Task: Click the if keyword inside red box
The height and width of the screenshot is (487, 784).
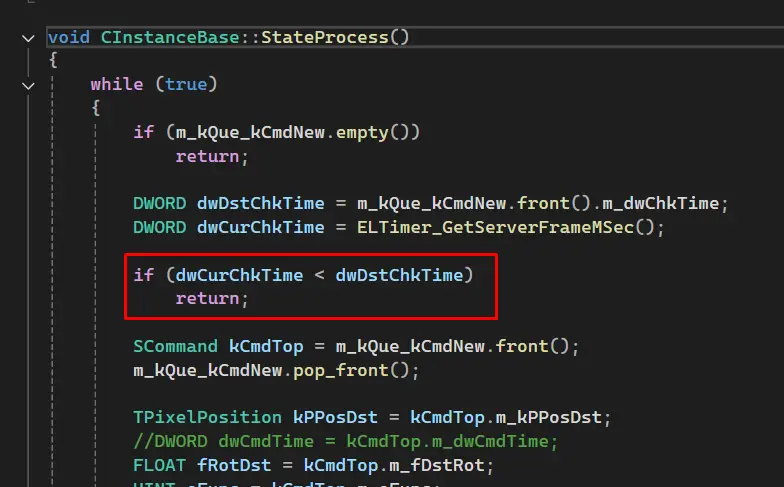Action: (x=143, y=274)
